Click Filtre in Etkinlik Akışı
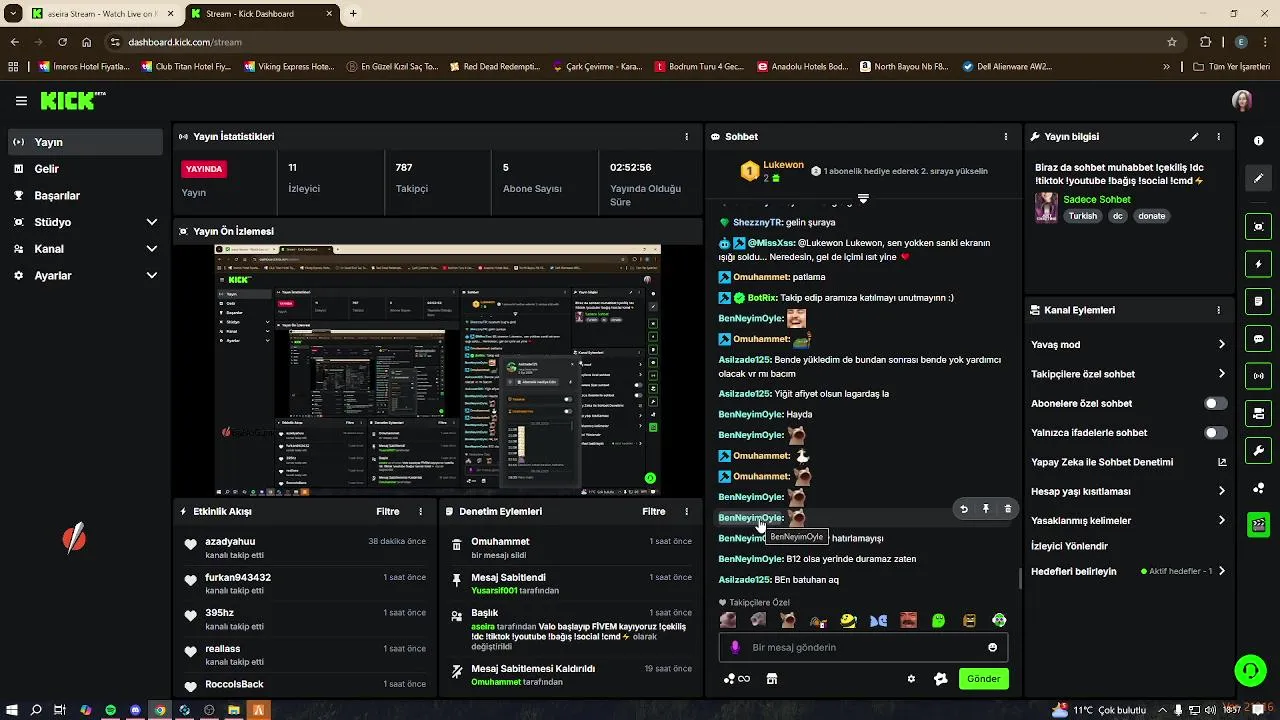 coord(387,511)
